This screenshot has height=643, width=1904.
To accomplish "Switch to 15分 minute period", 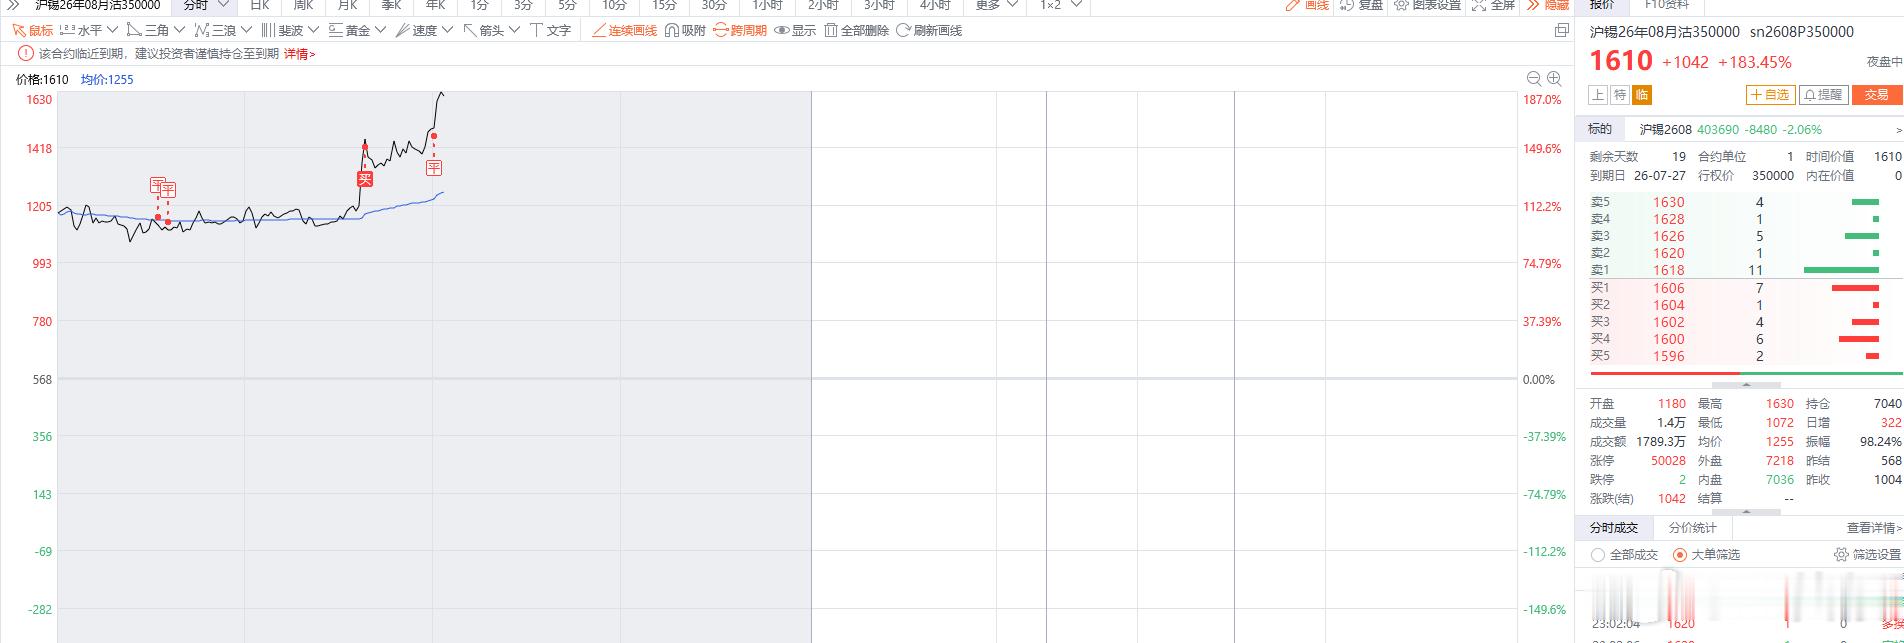I will pyautogui.click(x=664, y=5).
